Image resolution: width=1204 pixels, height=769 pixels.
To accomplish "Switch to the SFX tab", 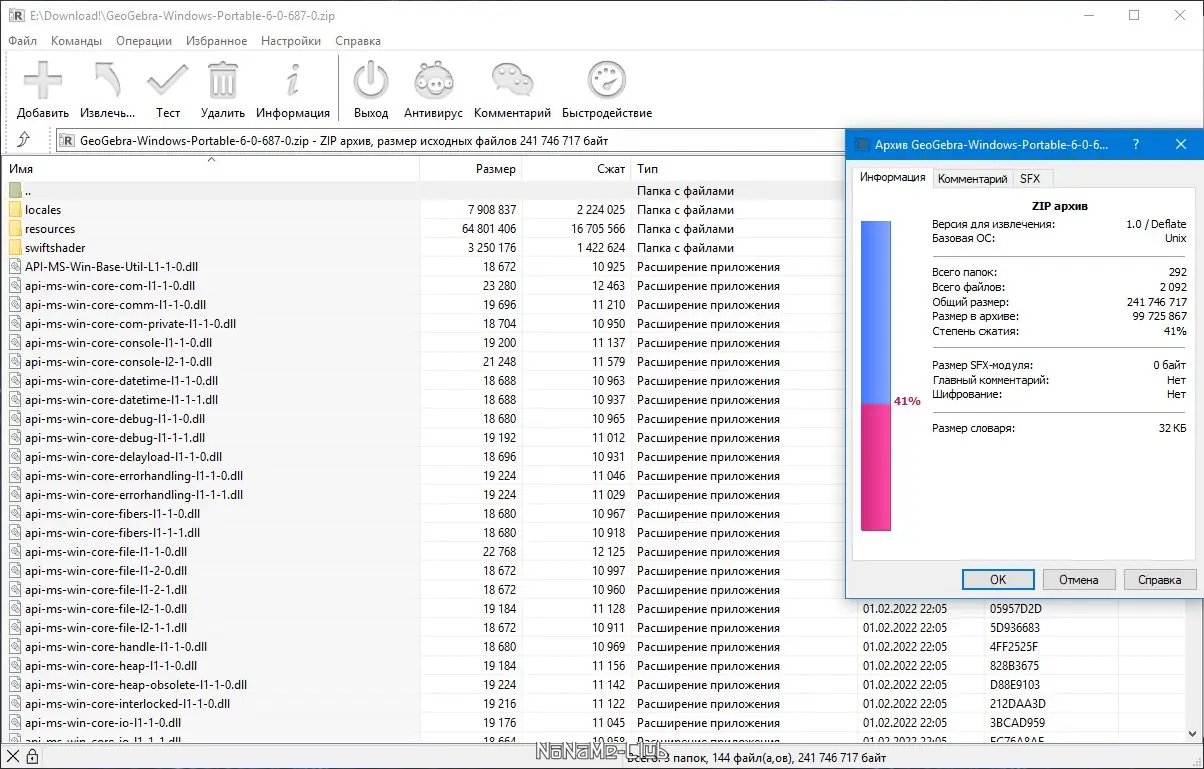I will click(x=1029, y=179).
